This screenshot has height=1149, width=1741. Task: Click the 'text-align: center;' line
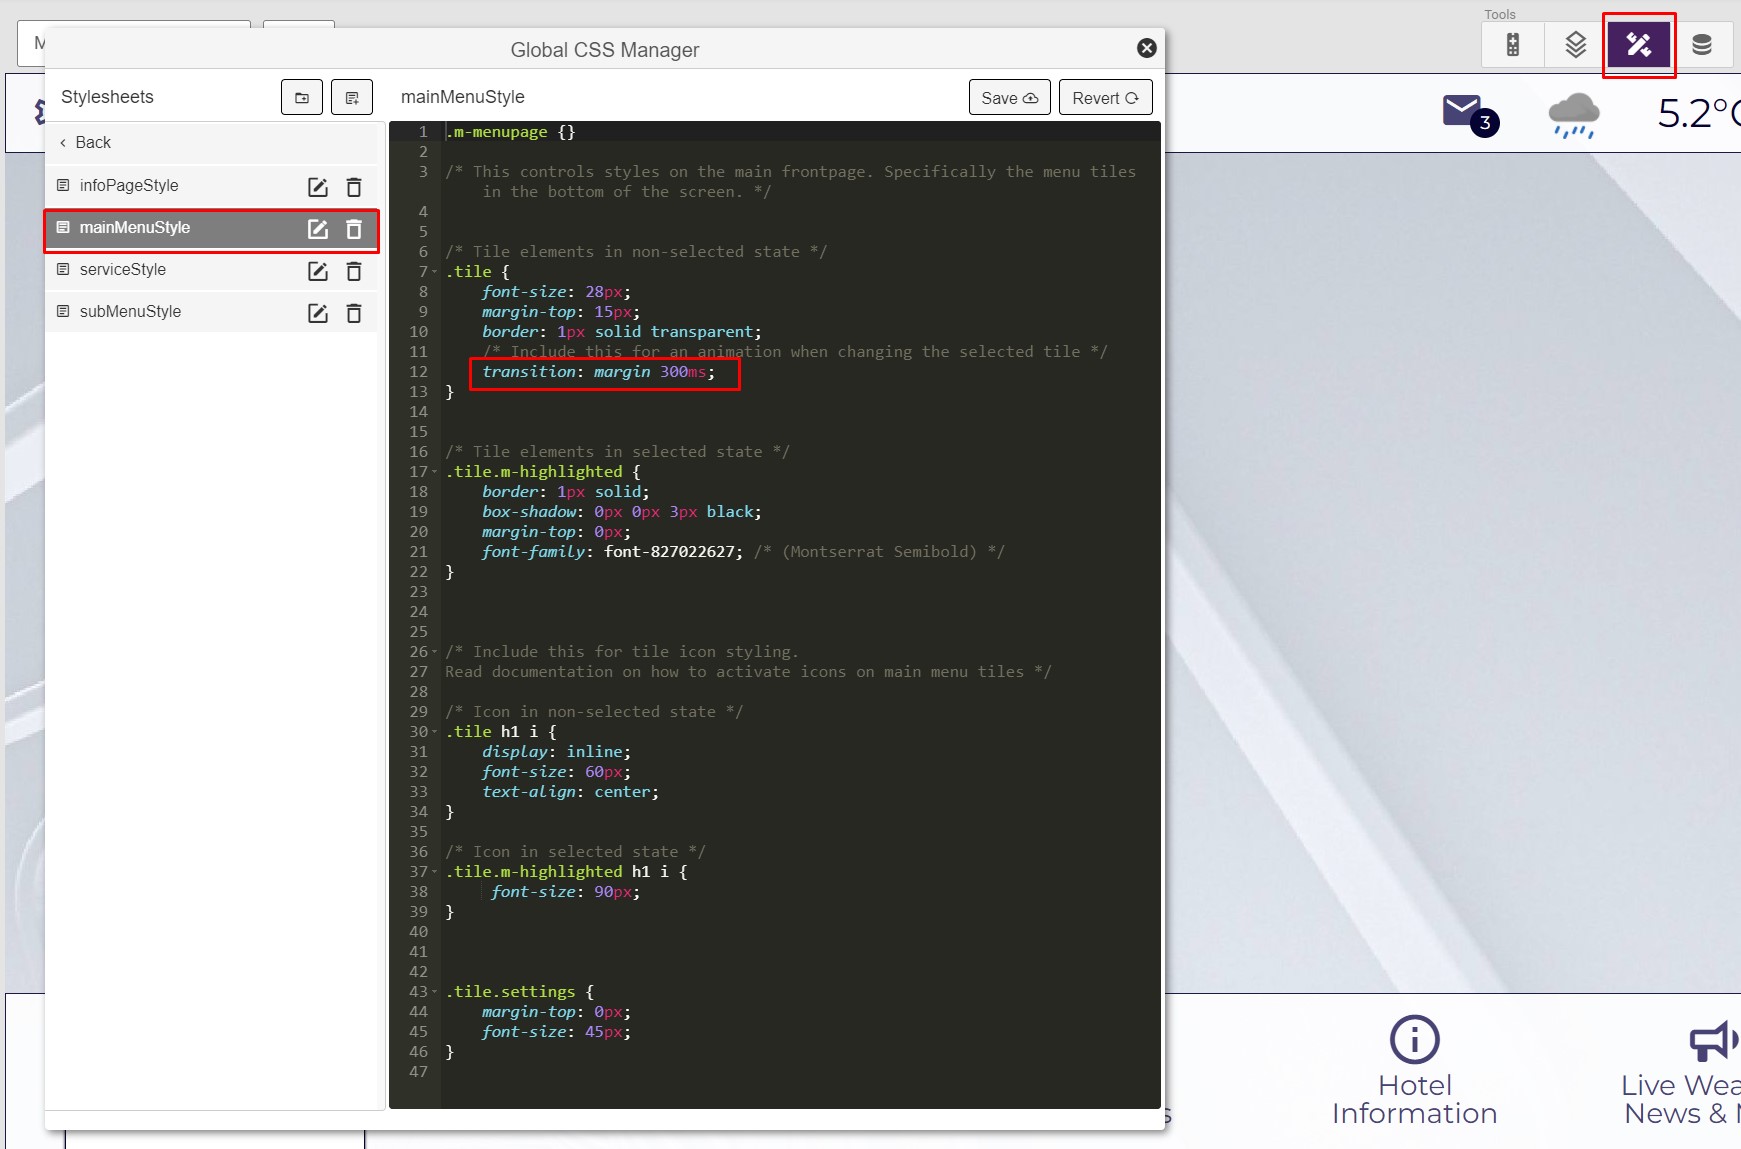(x=570, y=792)
